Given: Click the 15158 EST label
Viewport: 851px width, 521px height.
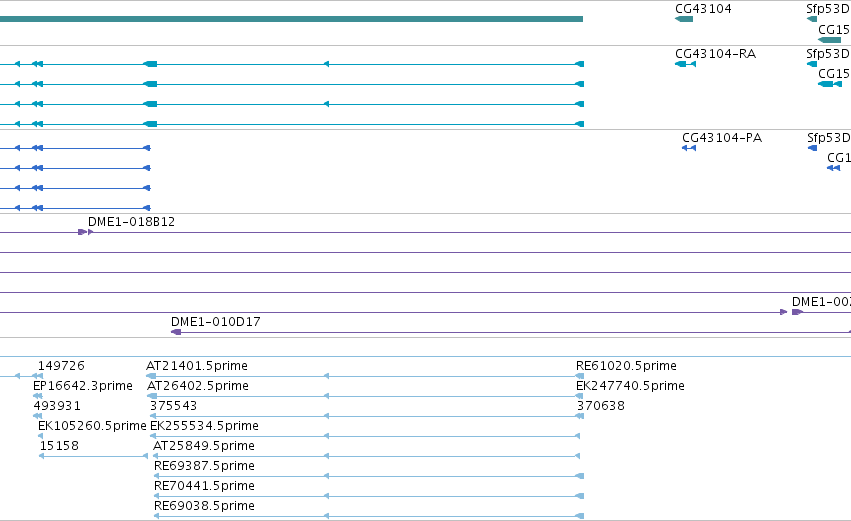Looking at the screenshot, I should pos(59,446).
